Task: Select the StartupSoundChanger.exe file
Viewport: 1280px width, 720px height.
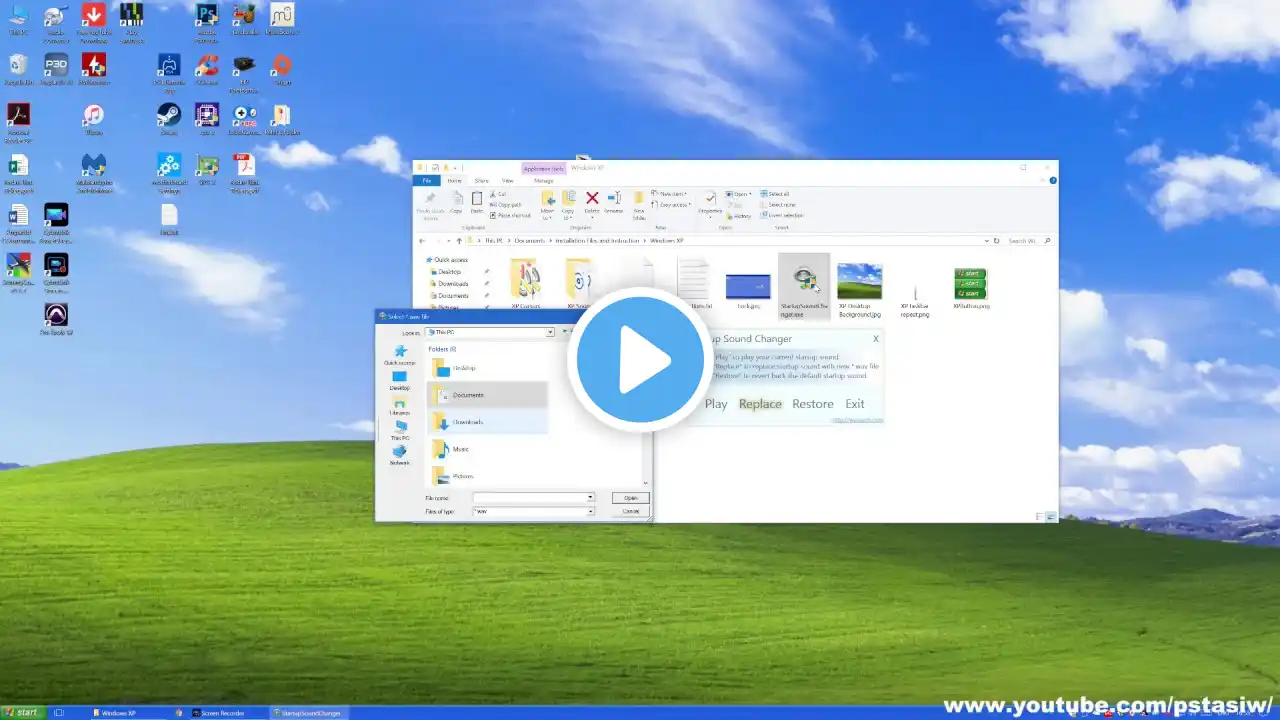Action: coord(804,286)
